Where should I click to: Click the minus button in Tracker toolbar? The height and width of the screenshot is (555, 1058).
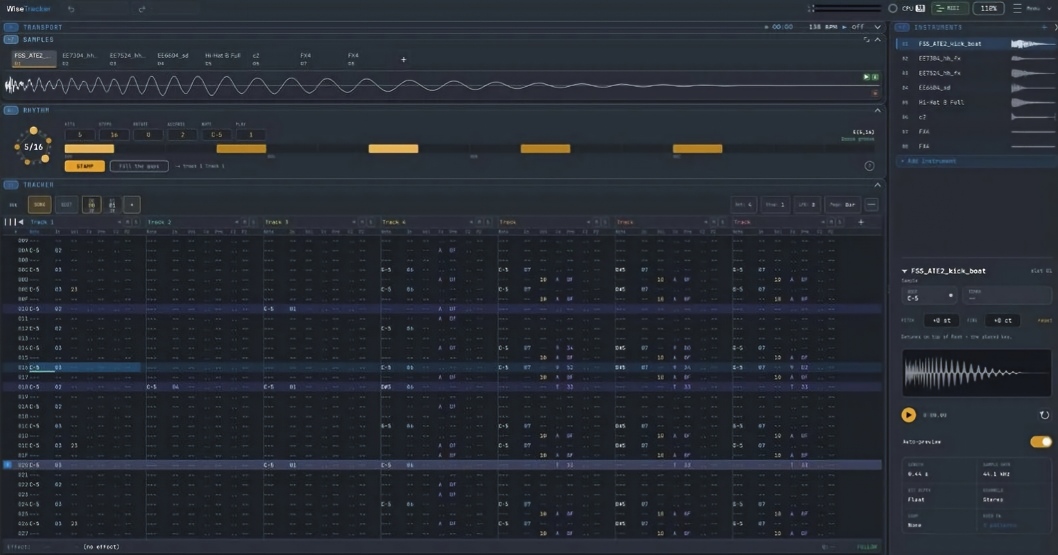tap(872, 204)
